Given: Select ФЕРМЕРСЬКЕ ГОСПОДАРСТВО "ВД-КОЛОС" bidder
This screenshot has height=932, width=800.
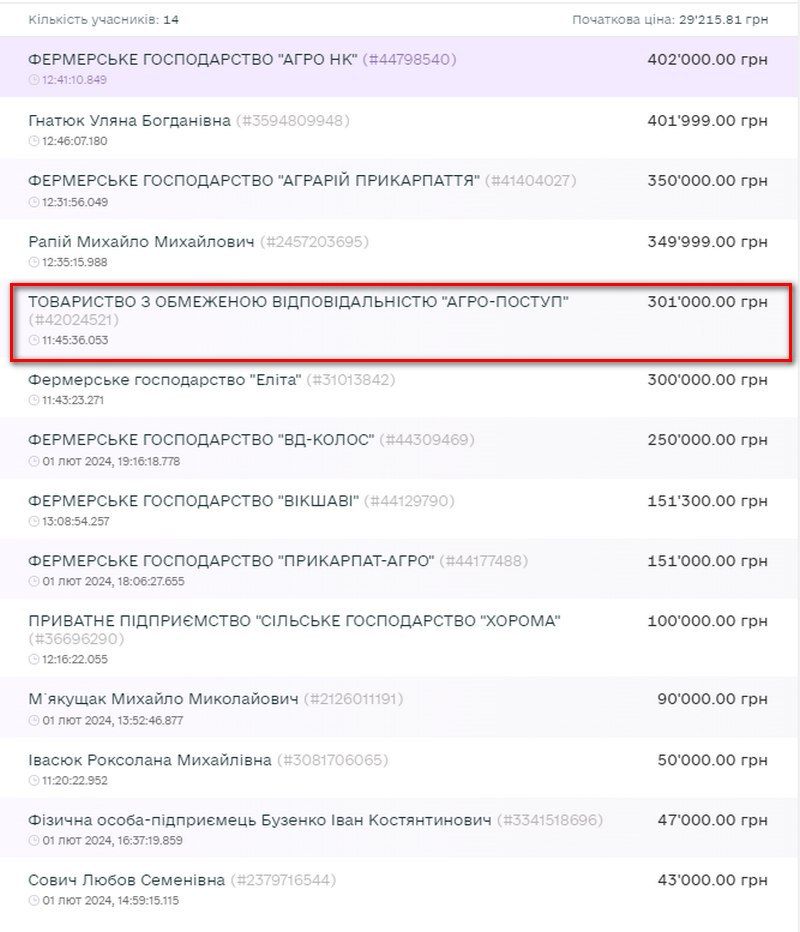Looking at the screenshot, I should (x=202, y=440).
